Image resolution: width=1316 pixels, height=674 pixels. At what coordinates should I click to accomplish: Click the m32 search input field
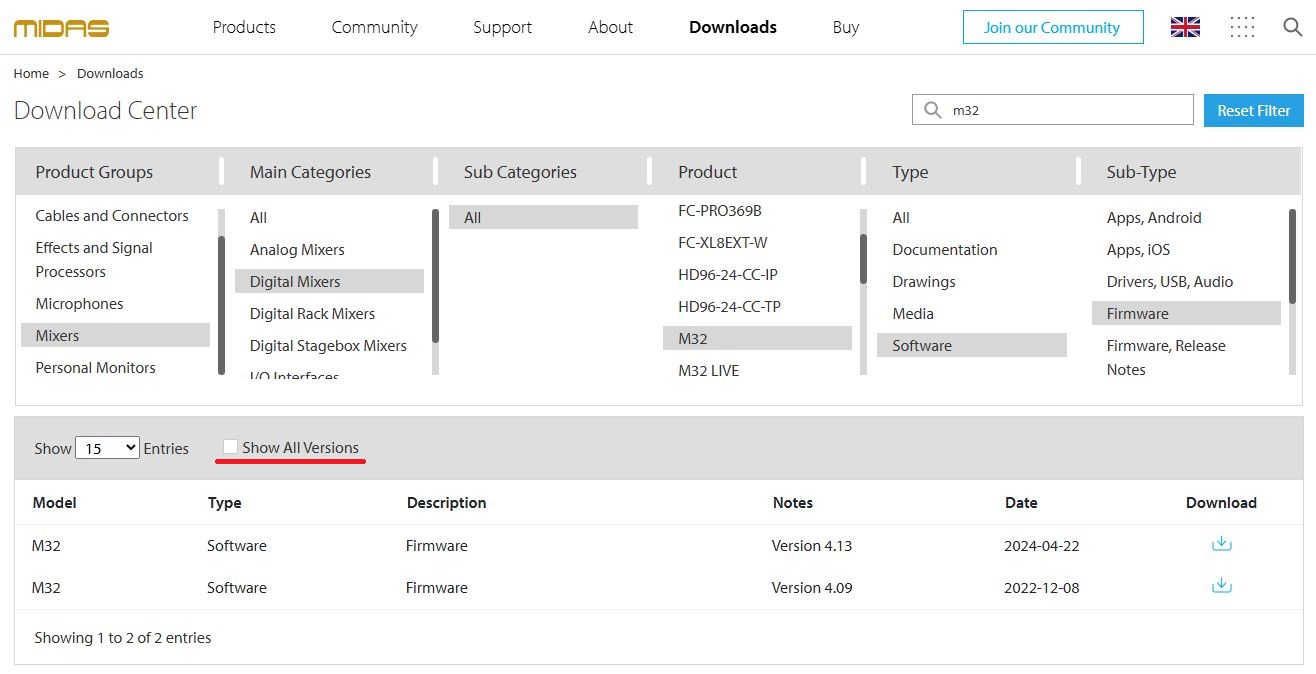[x=1053, y=110]
